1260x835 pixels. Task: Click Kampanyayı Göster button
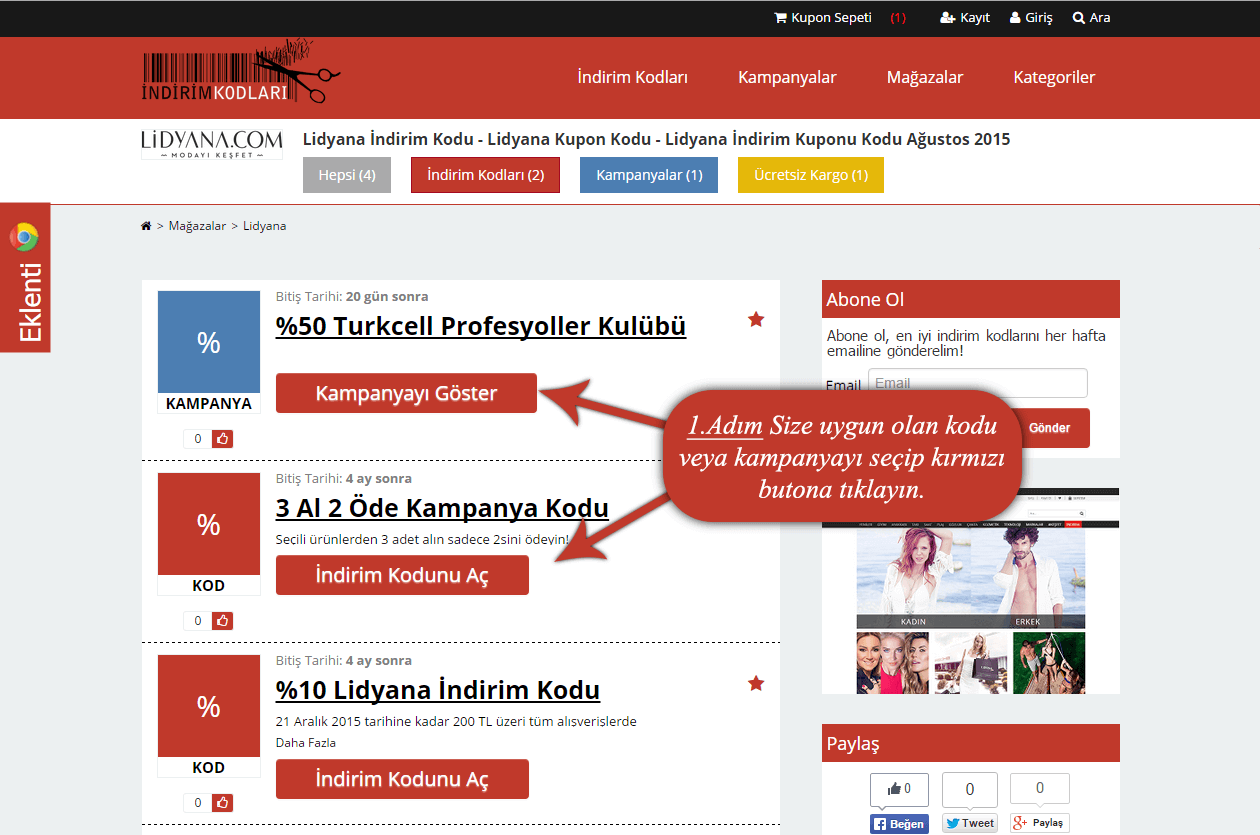pyautogui.click(x=406, y=393)
